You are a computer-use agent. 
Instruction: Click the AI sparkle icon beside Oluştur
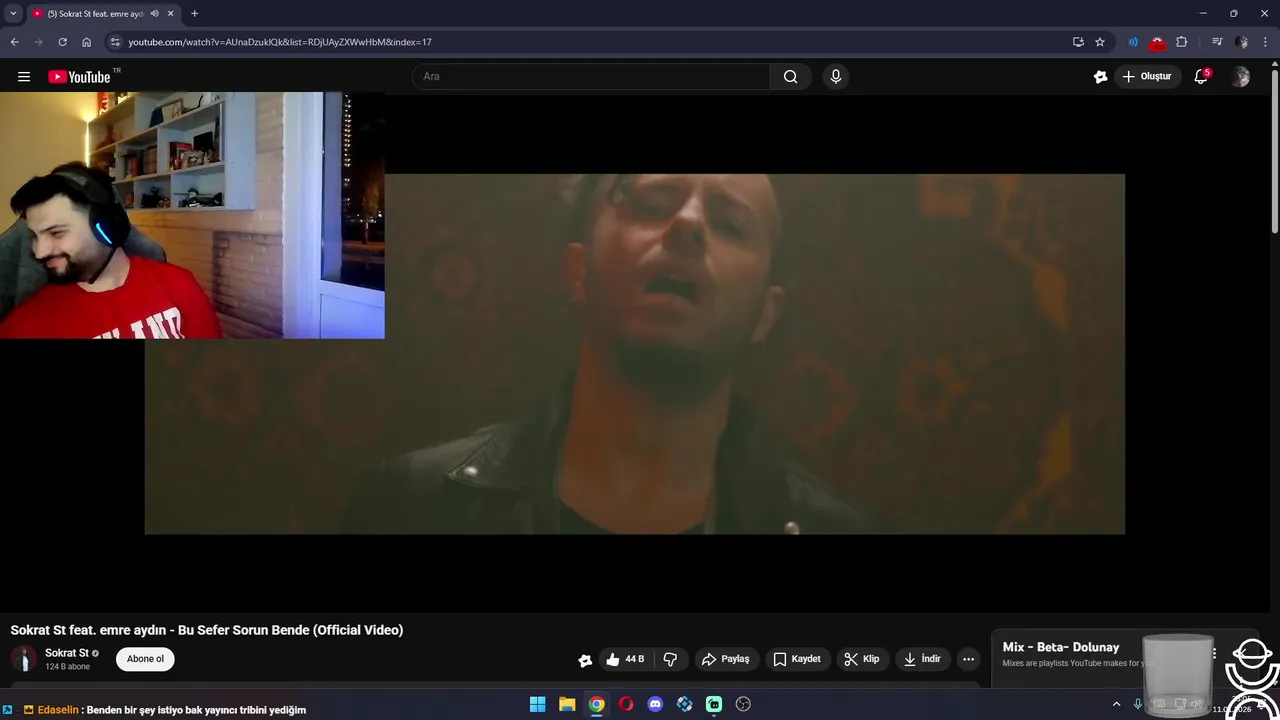tap(1100, 77)
